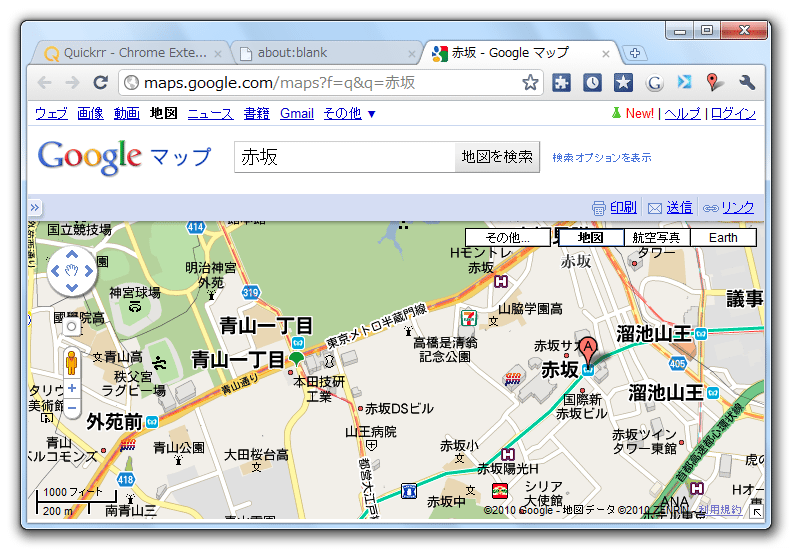Viewport: 796px width, 552px height.
Task: Zoom in with the map plus button
Action: [71, 387]
